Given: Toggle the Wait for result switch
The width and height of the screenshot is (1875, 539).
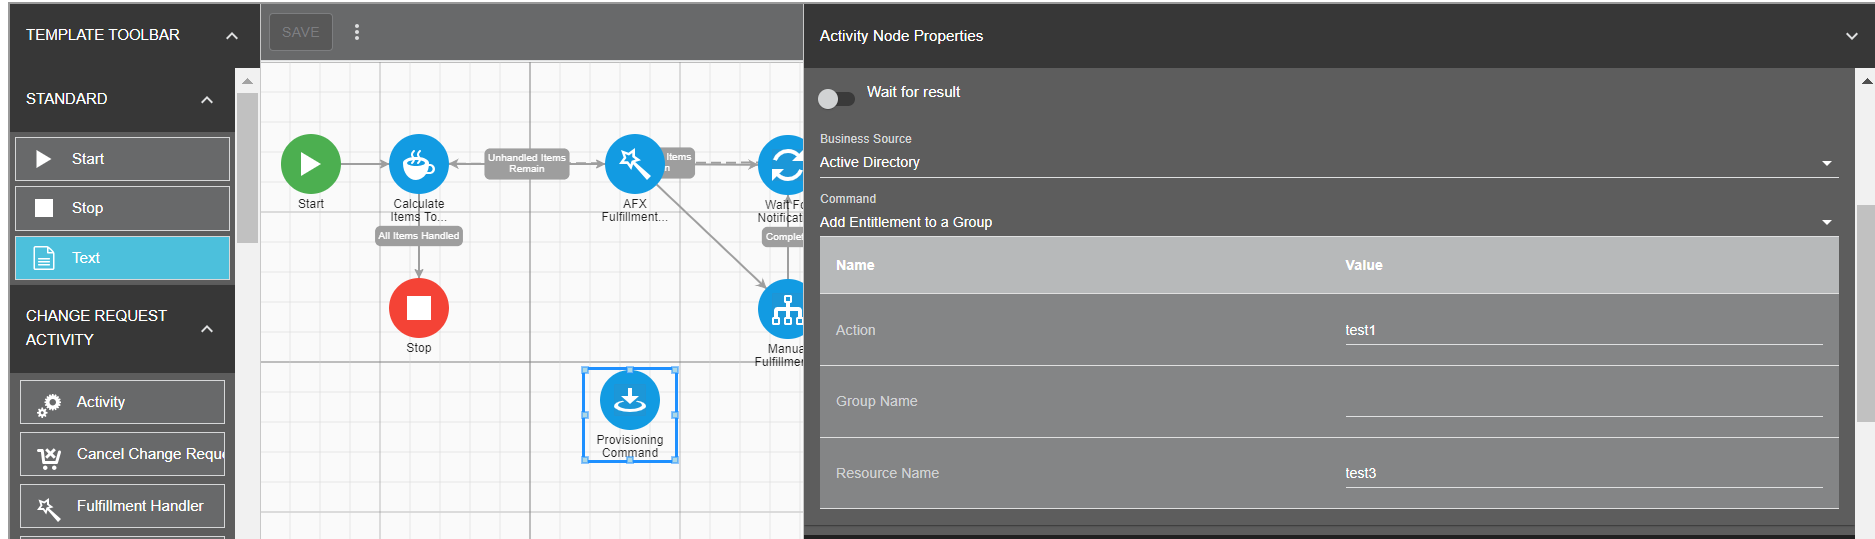Looking at the screenshot, I should tap(836, 98).
